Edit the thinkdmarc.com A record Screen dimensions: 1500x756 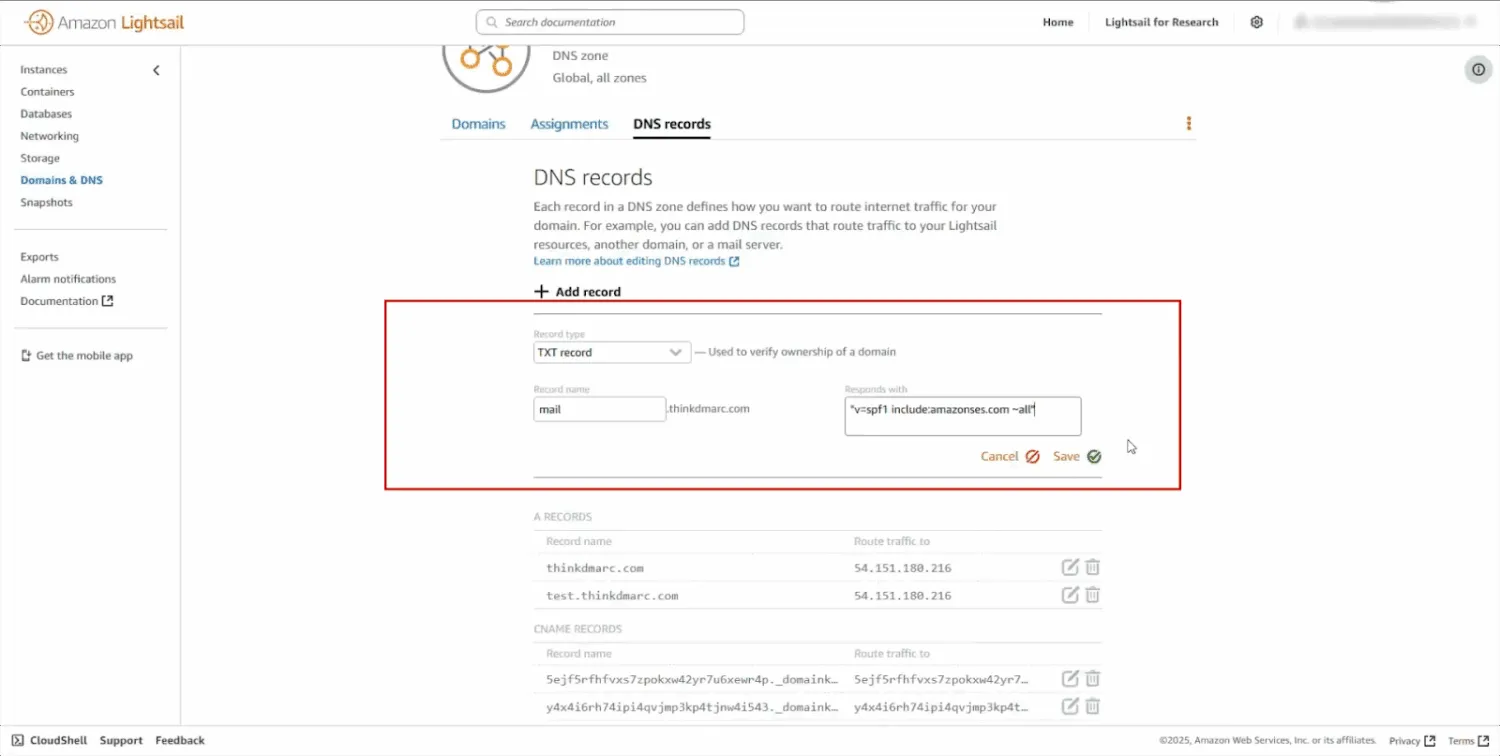pos(1070,567)
